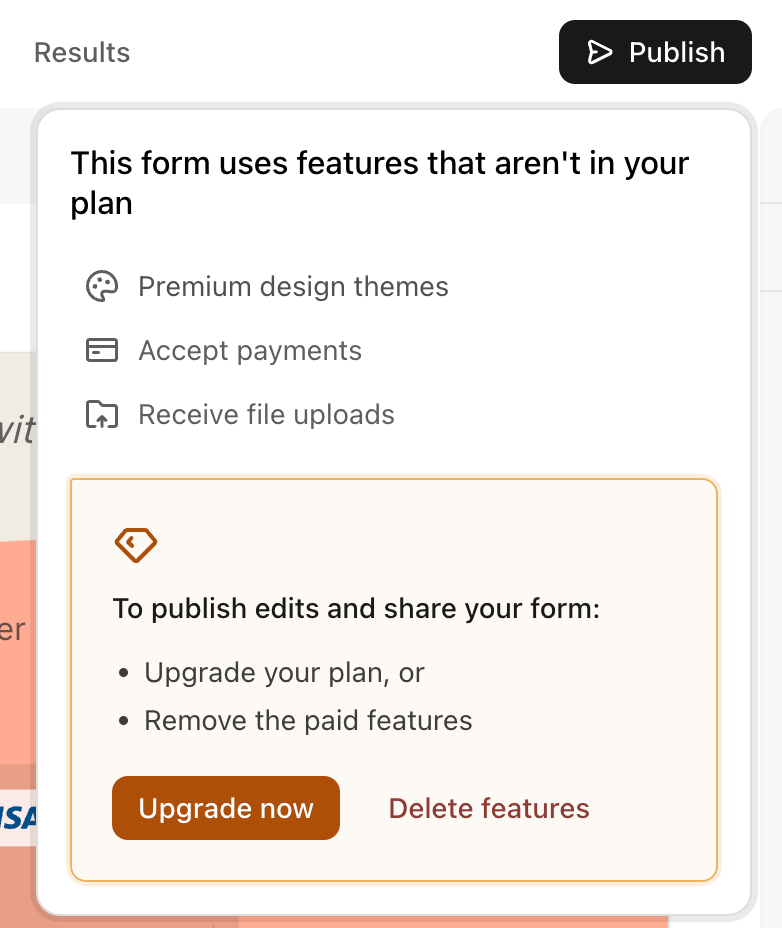The image size is (782, 928).
Task: Click the italic text at left edge
Action: tap(17, 430)
